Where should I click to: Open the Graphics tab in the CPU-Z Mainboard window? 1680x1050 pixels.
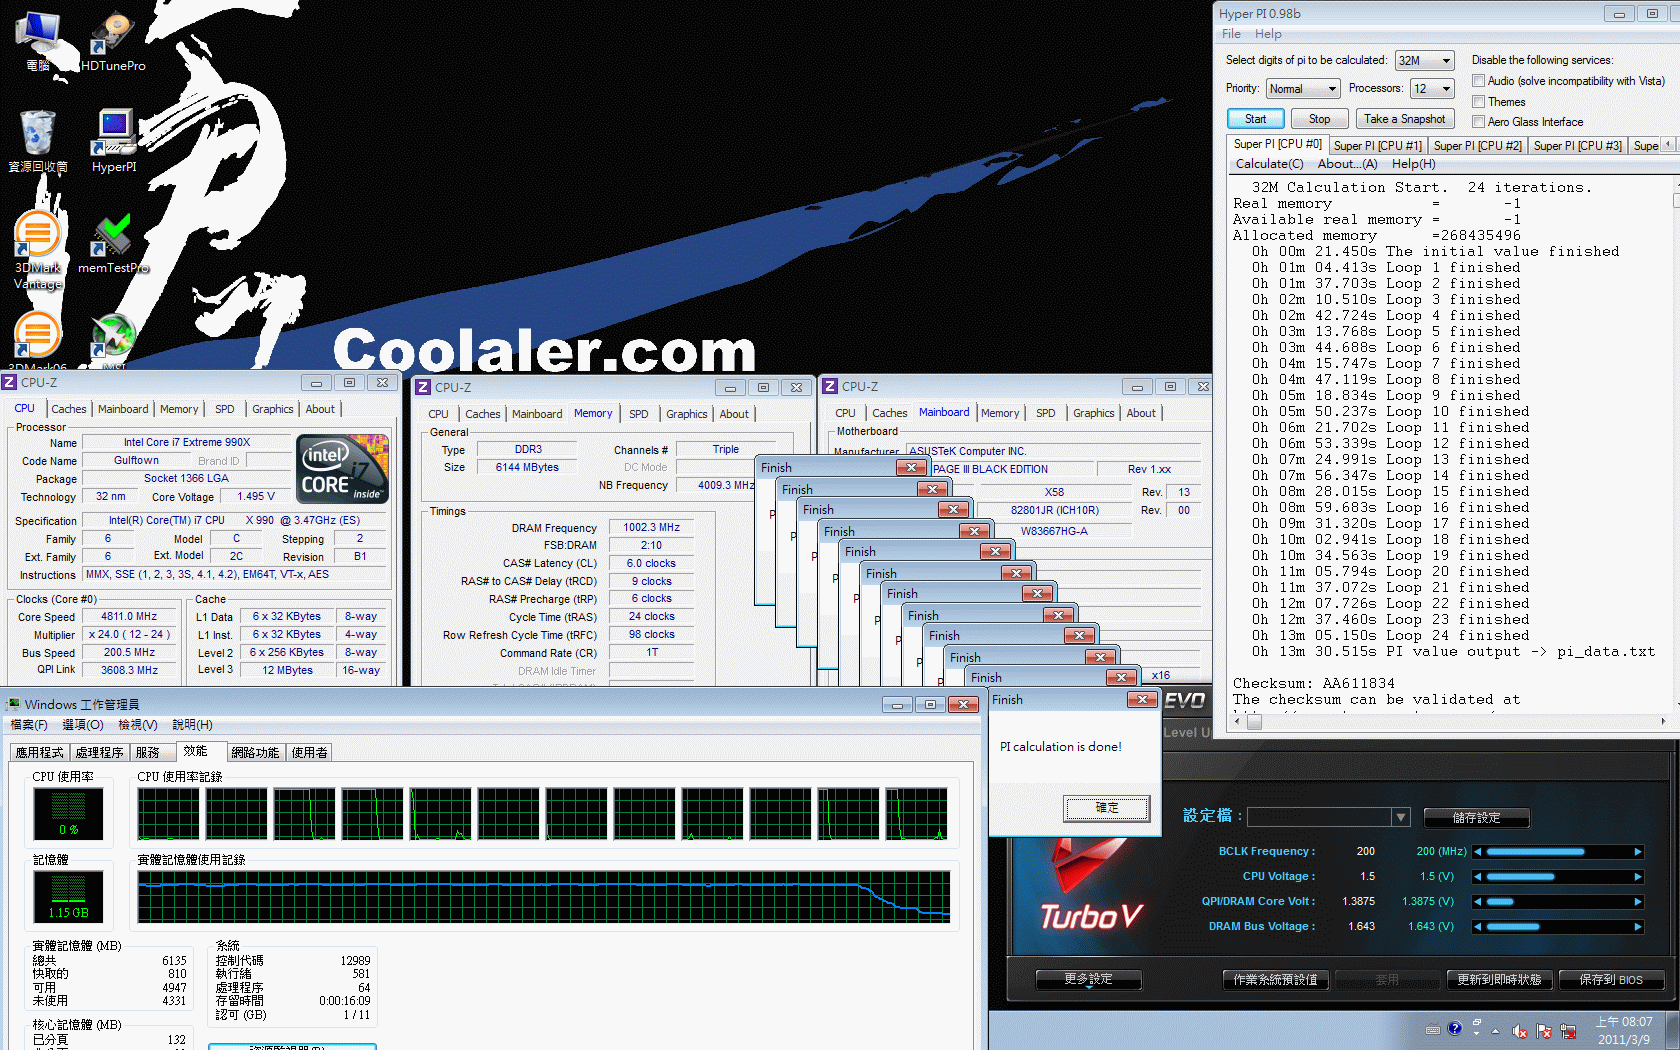tap(1093, 413)
